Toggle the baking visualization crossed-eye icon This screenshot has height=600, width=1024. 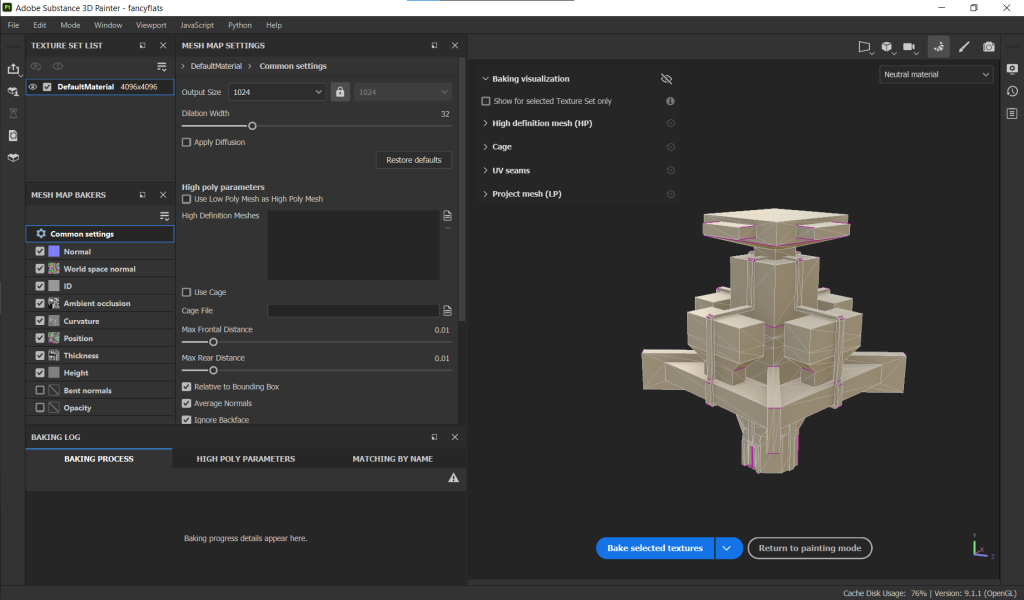pyautogui.click(x=667, y=79)
